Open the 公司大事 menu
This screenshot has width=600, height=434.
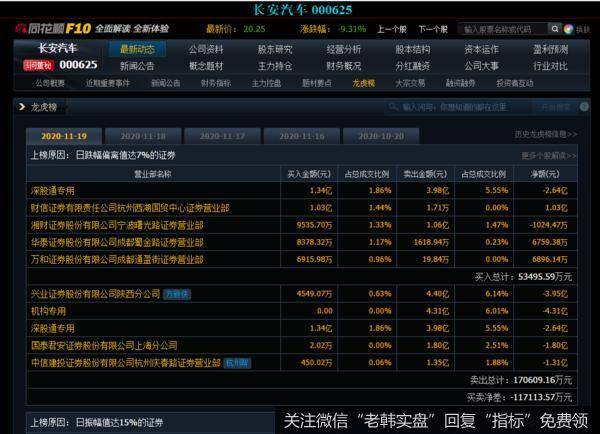(481, 66)
